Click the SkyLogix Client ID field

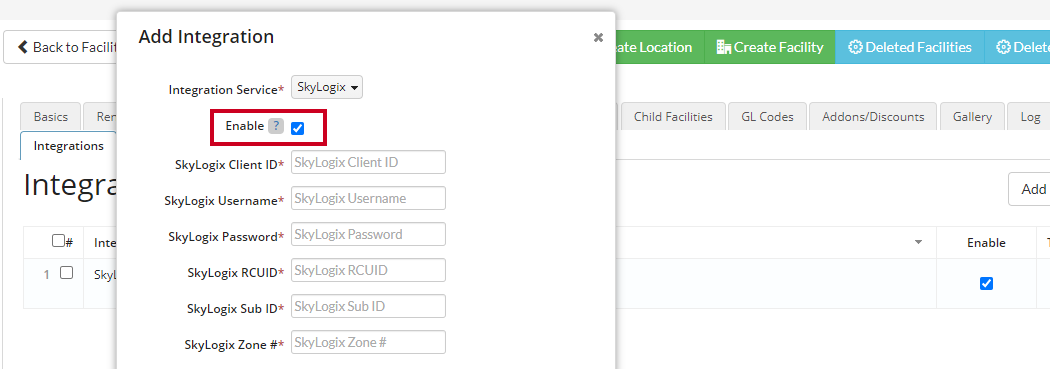pos(368,162)
